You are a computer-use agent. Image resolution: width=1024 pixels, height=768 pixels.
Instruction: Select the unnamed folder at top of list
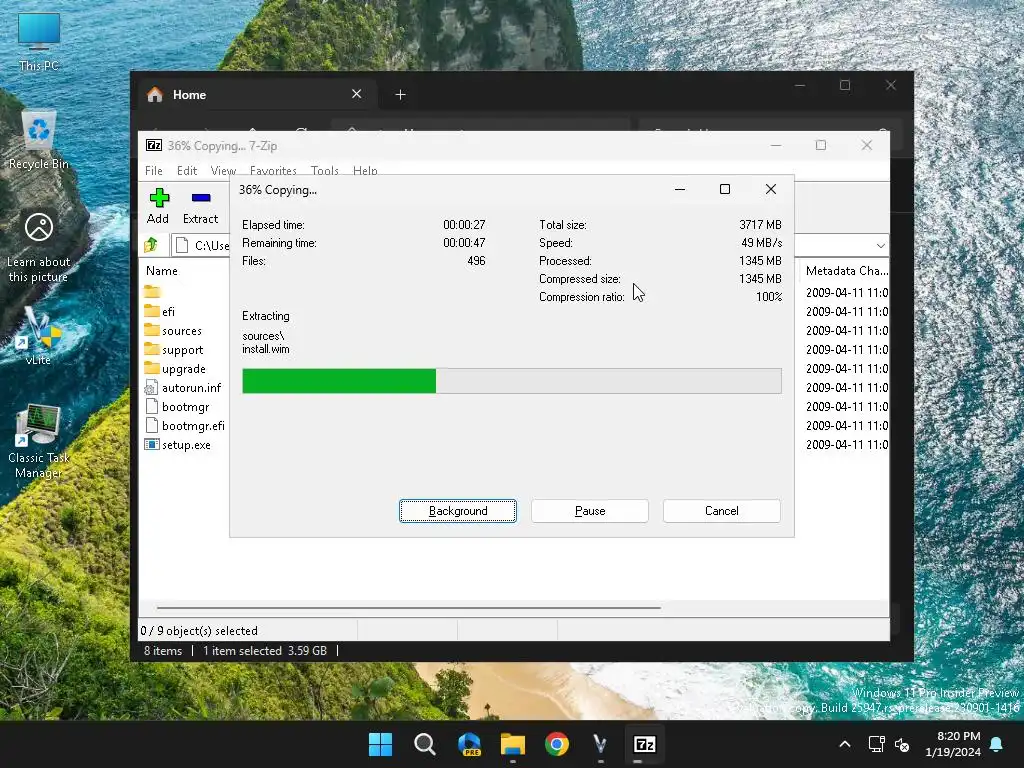click(x=152, y=292)
